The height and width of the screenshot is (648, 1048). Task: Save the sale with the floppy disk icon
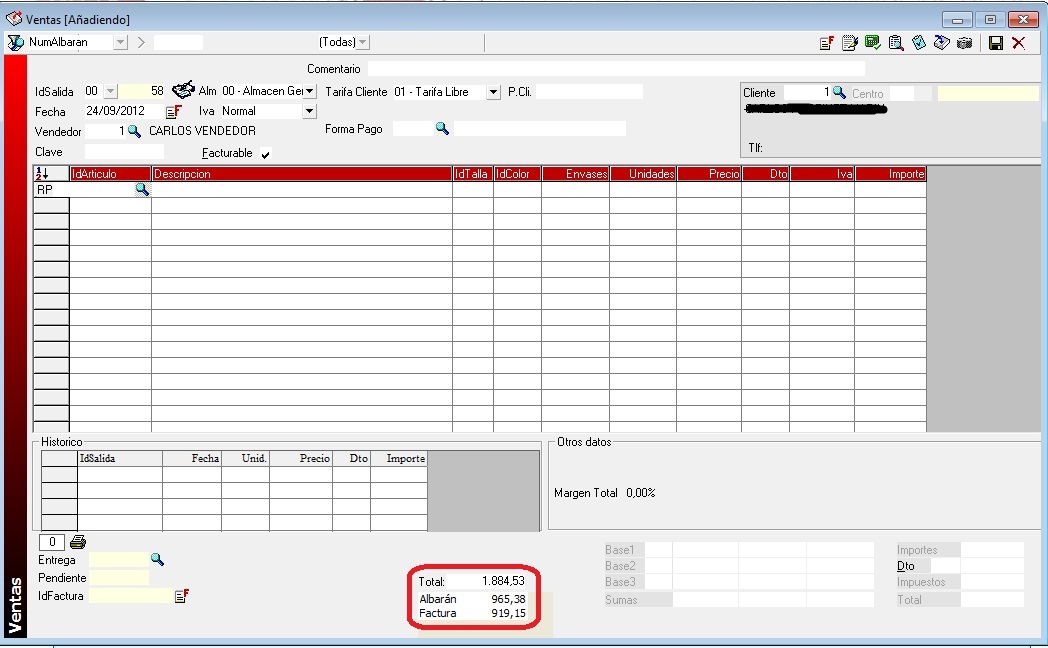click(996, 43)
